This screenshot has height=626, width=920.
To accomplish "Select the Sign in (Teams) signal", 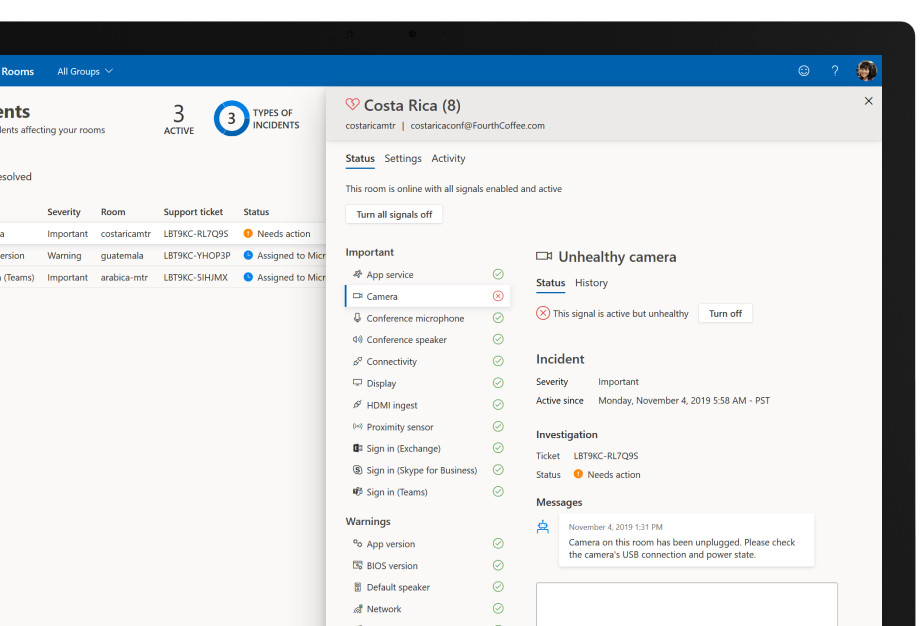I will (397, 492).
